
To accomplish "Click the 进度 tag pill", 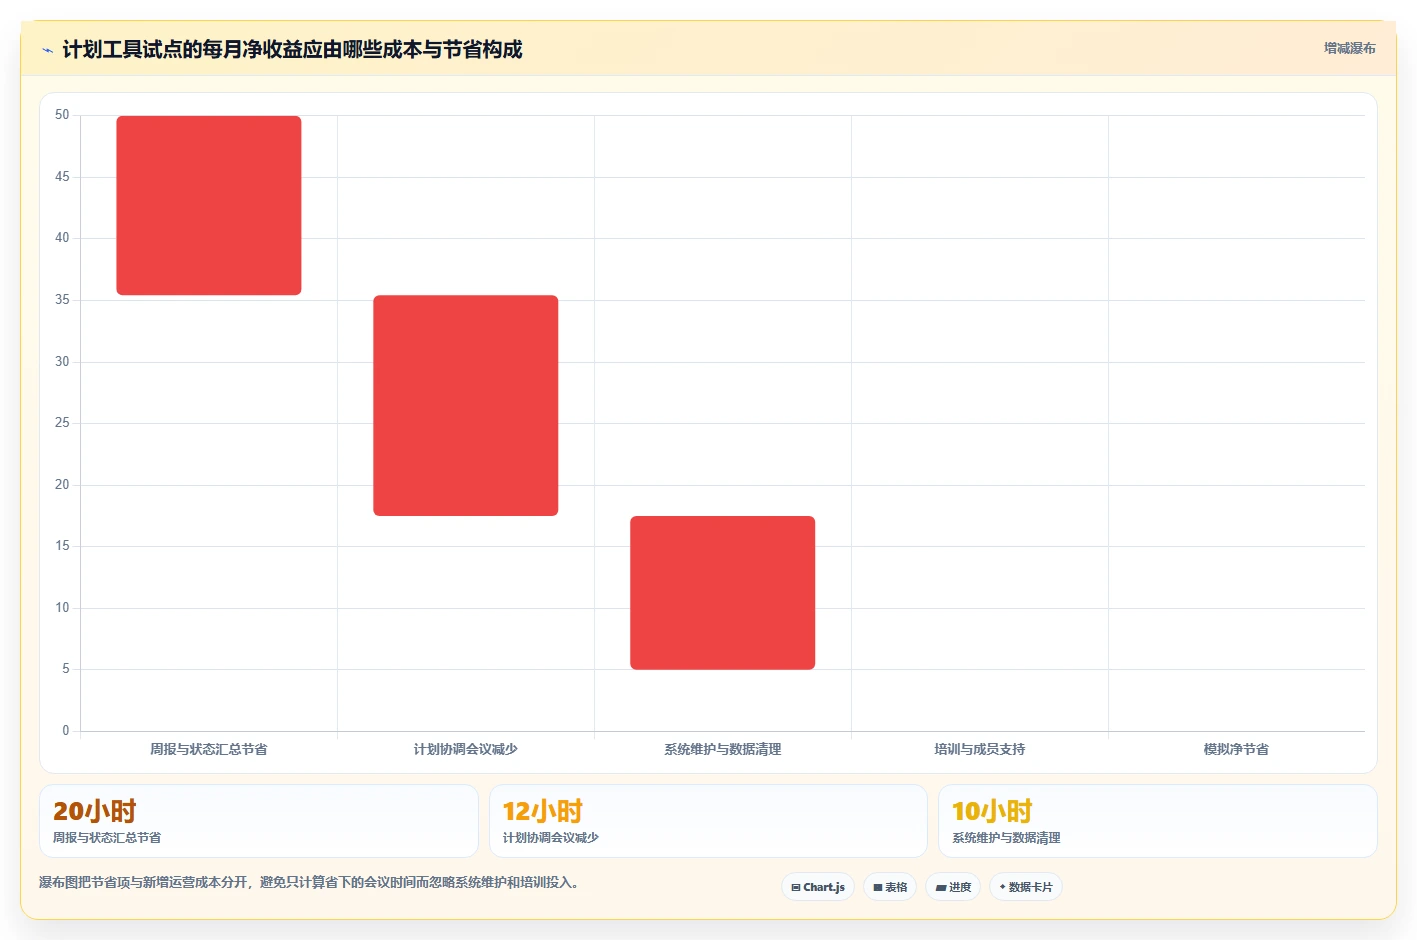I will [953, 887].
